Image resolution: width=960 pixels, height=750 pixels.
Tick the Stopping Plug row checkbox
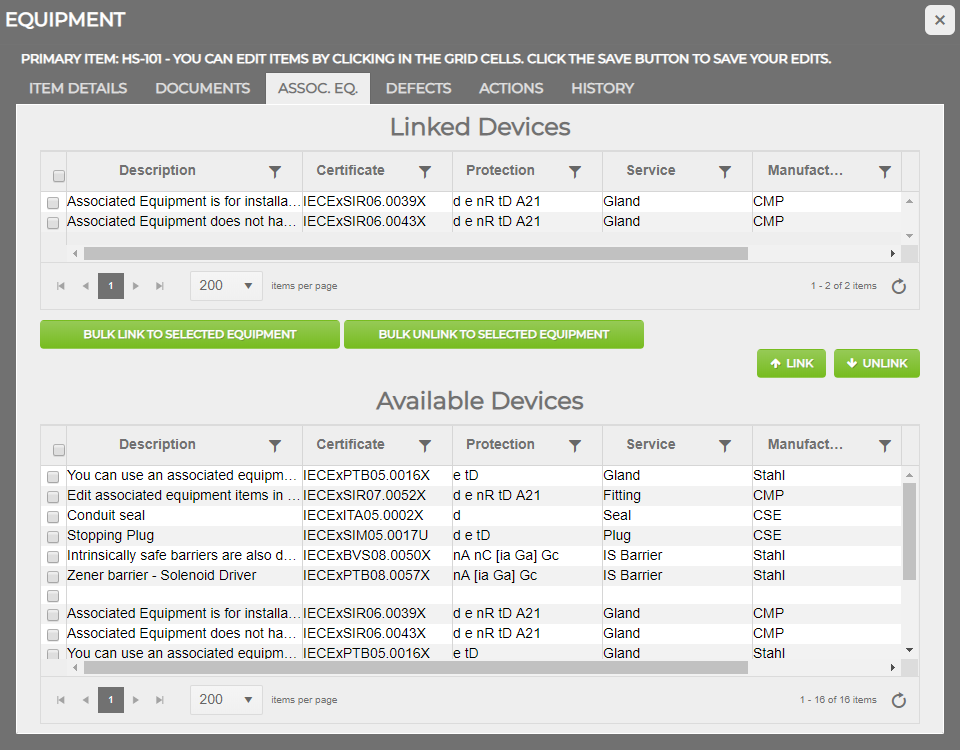point(53,537)
